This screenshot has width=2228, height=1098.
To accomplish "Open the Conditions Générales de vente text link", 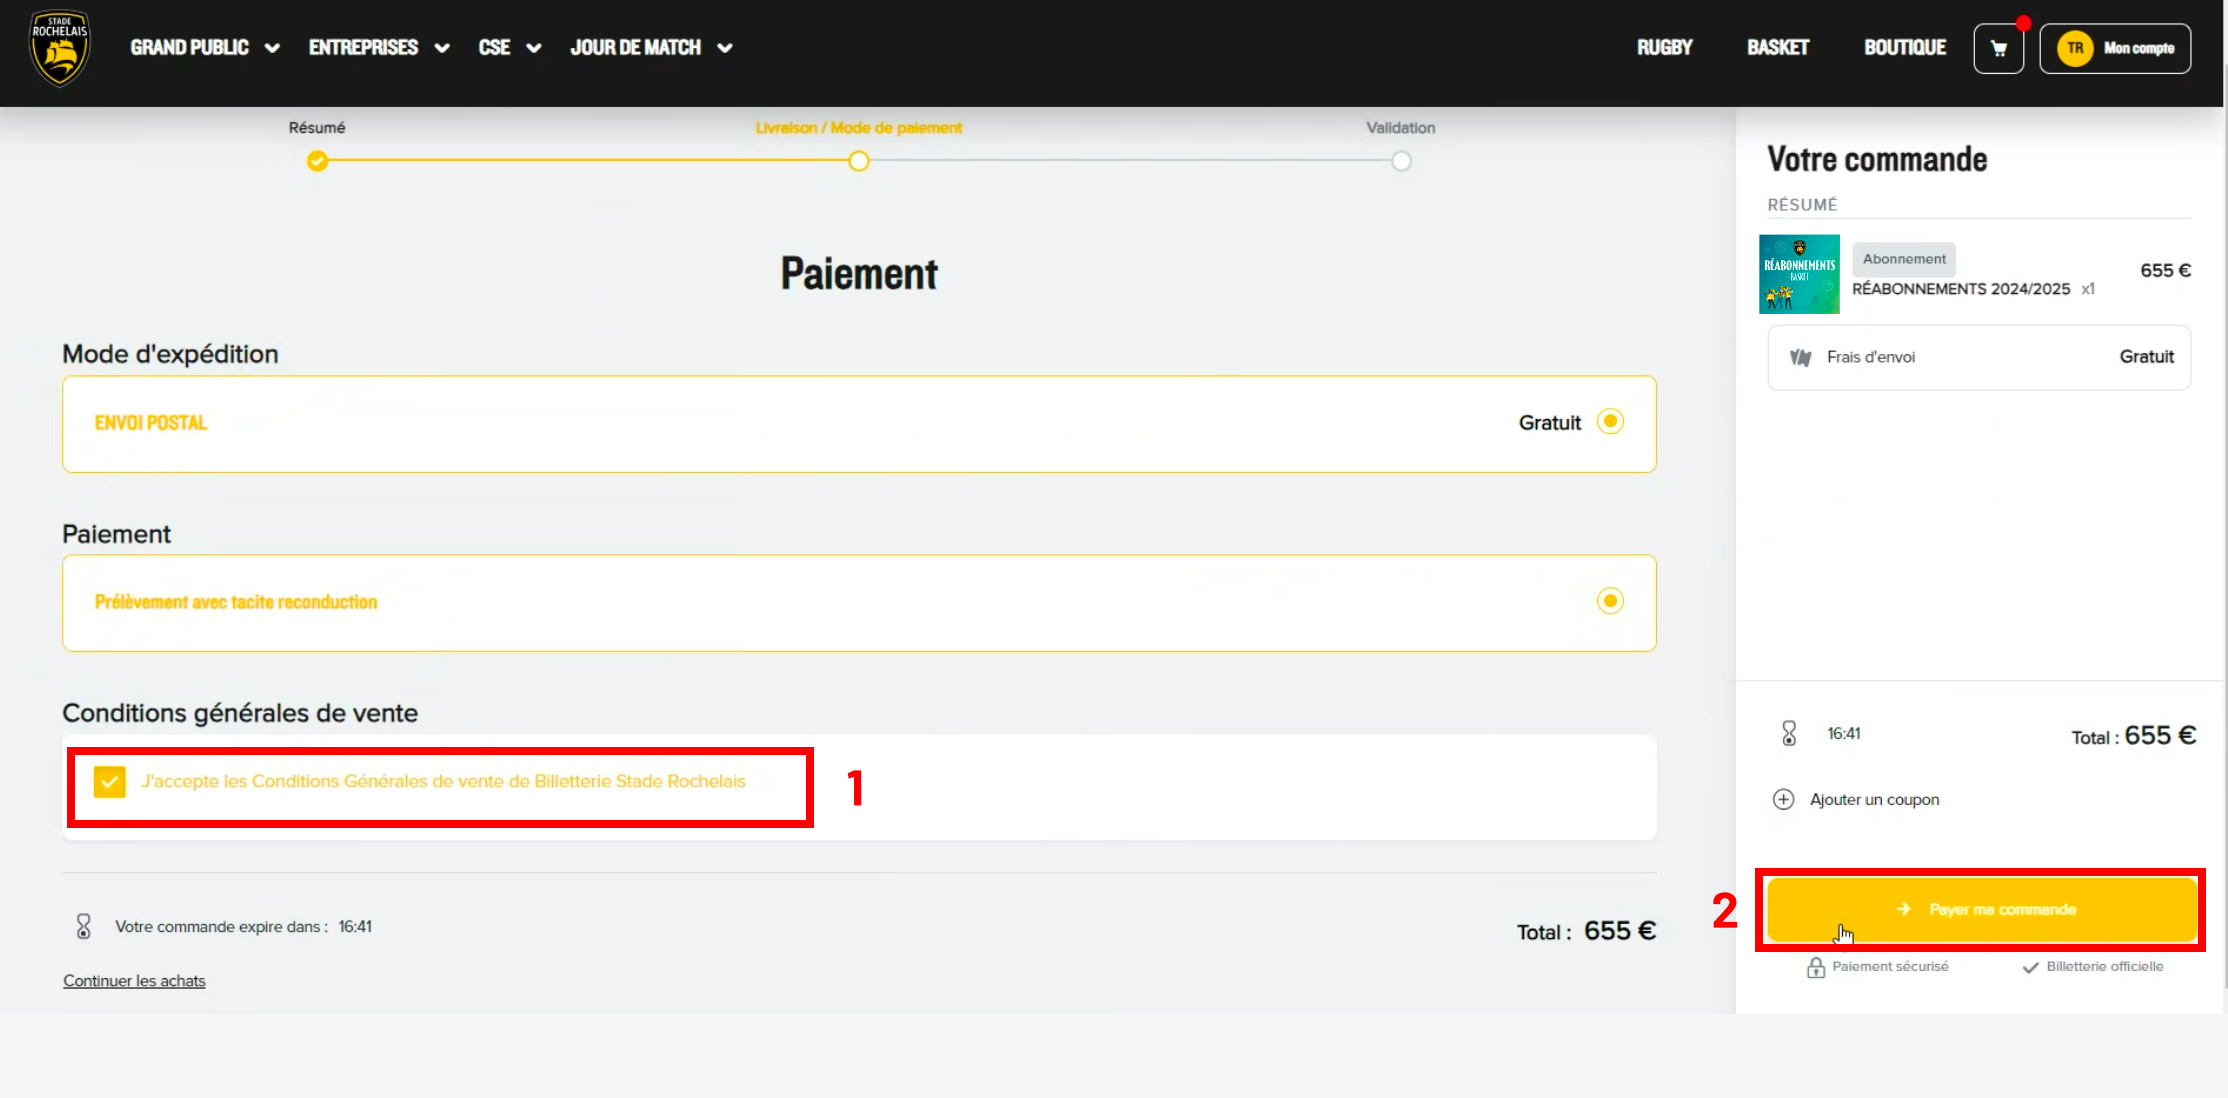I will click(443, 781).
